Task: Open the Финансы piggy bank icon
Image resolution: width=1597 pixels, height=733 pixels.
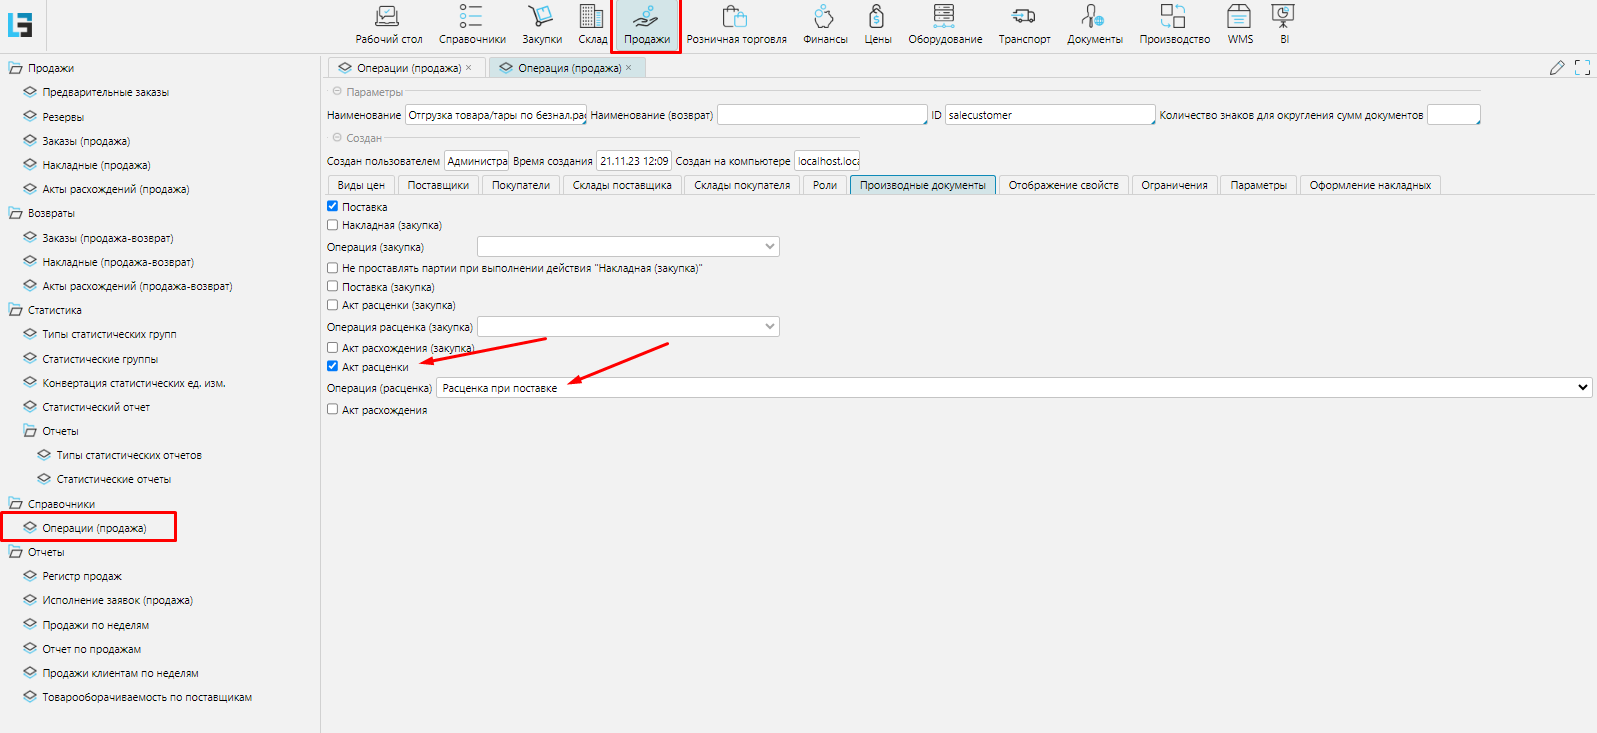Action: (x=824, y=18)
